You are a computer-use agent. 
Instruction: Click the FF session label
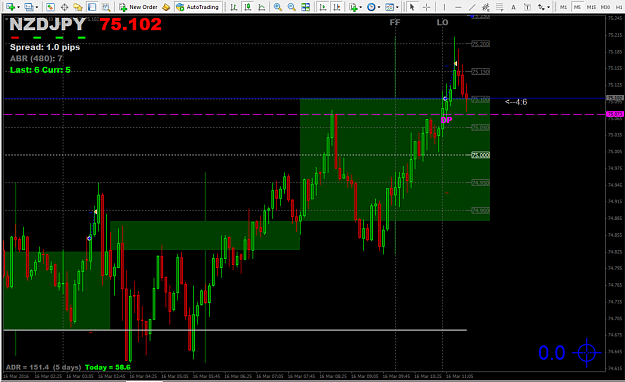tap(395, 22)
